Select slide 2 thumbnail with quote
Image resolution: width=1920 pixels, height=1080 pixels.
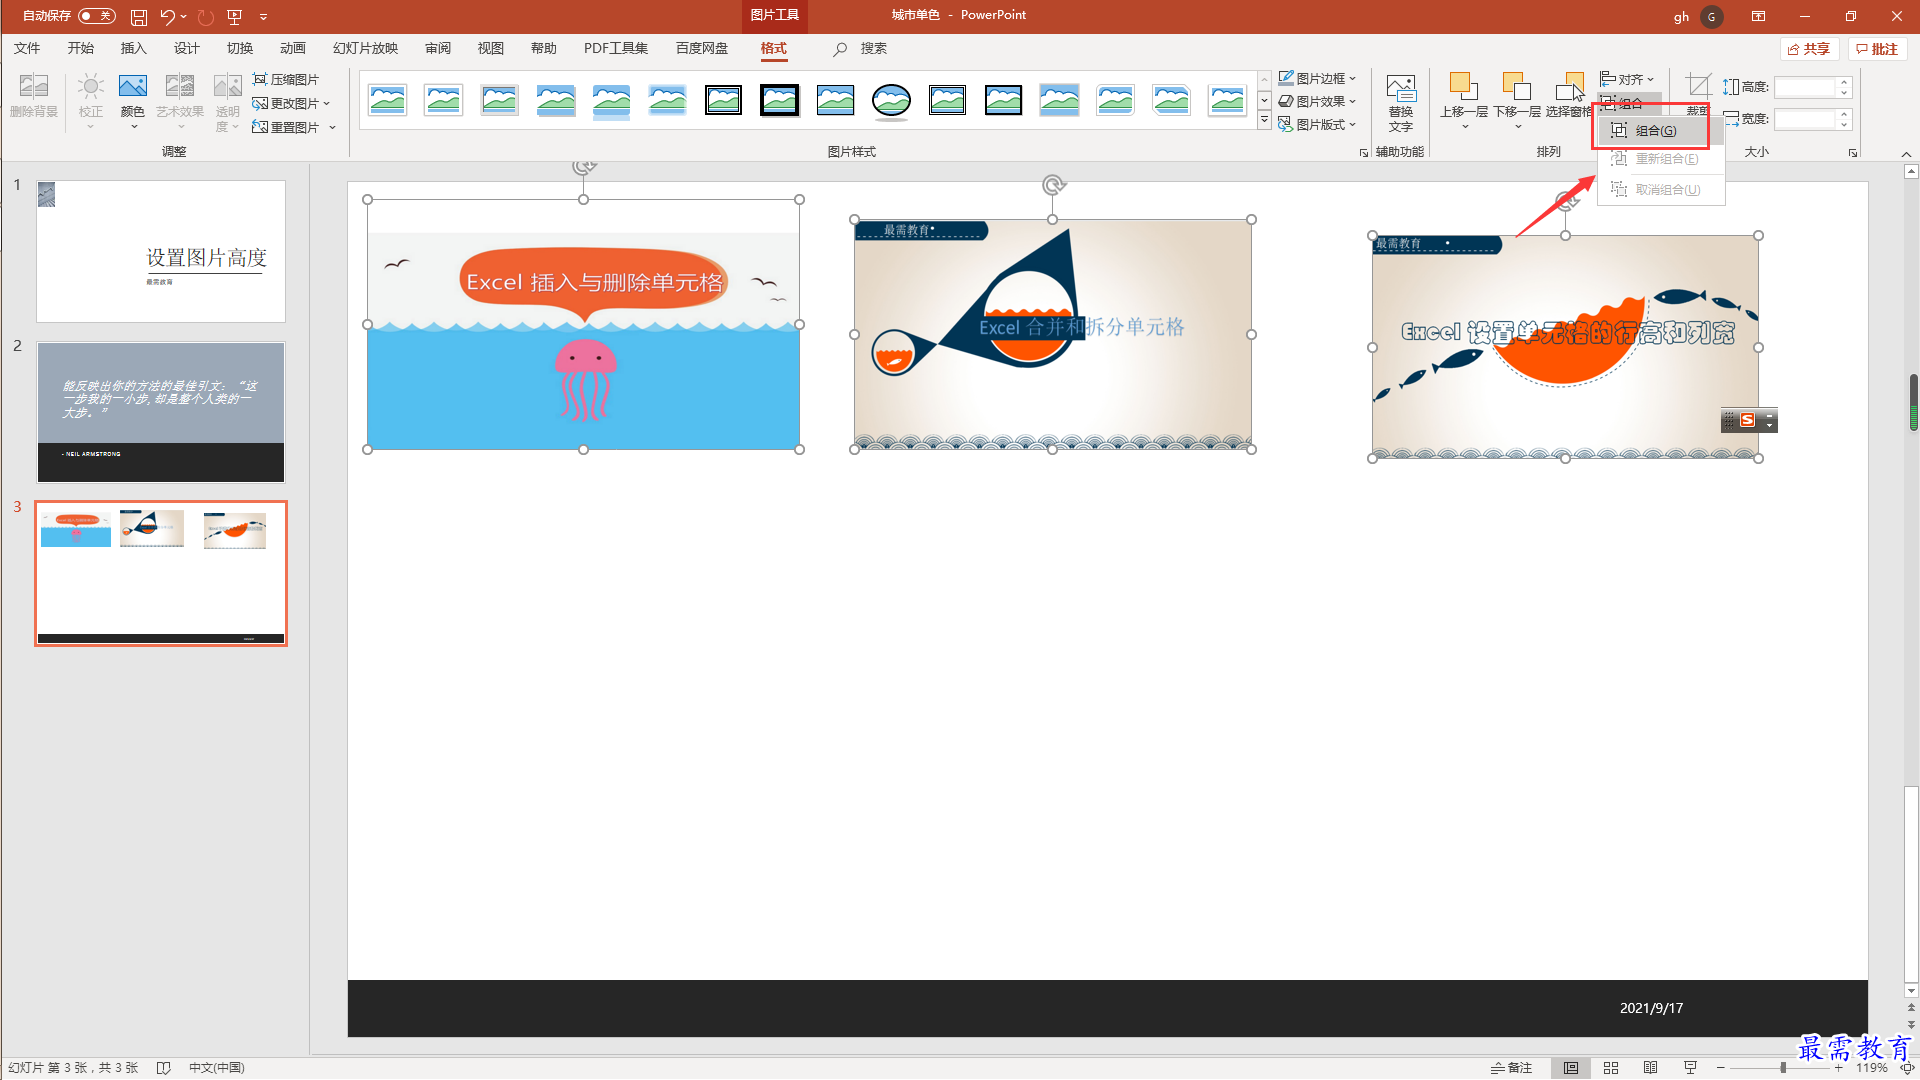(x=161, y=412)
